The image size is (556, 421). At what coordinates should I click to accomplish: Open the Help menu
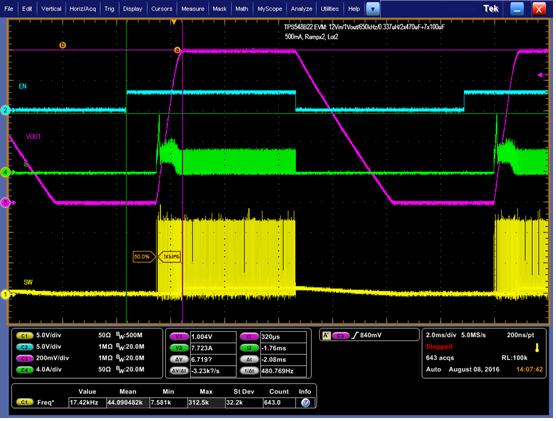click(x=354, y=9)
